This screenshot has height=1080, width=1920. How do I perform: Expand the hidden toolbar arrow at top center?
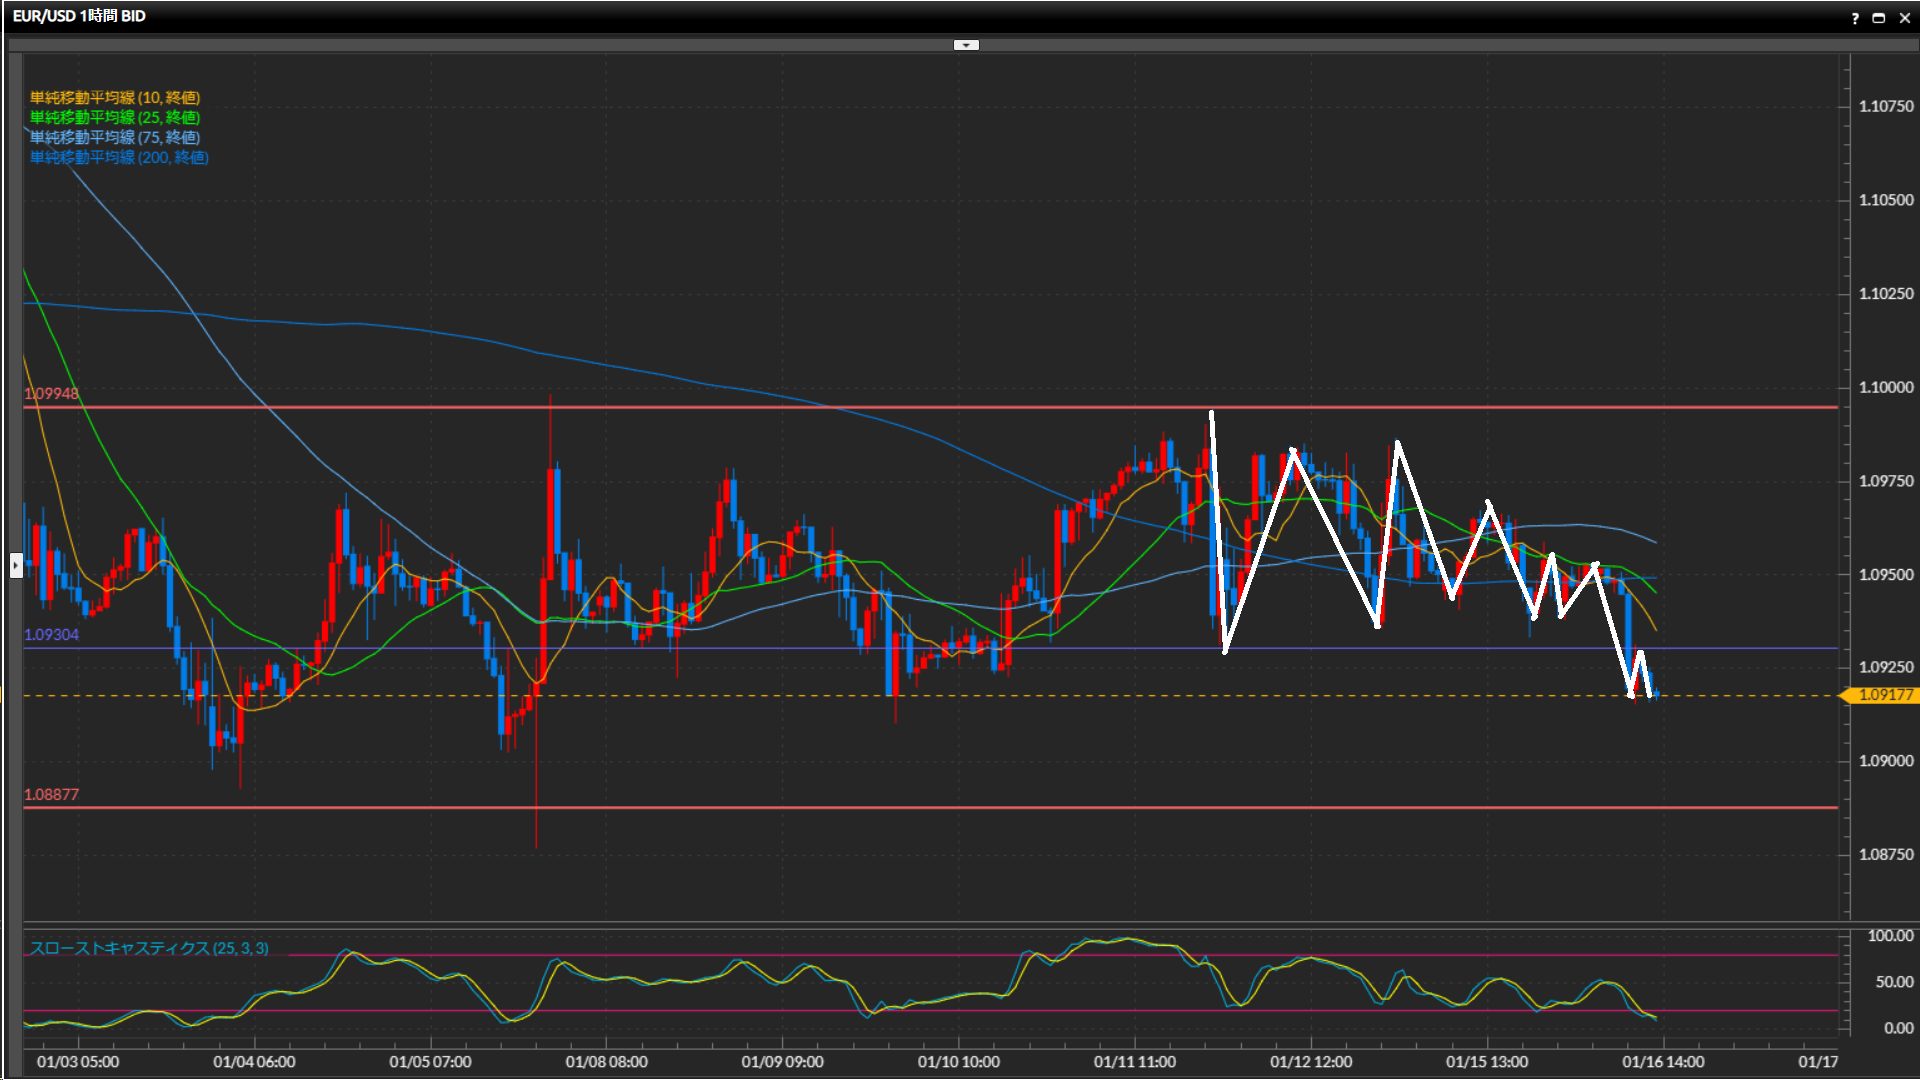point(966,45)
